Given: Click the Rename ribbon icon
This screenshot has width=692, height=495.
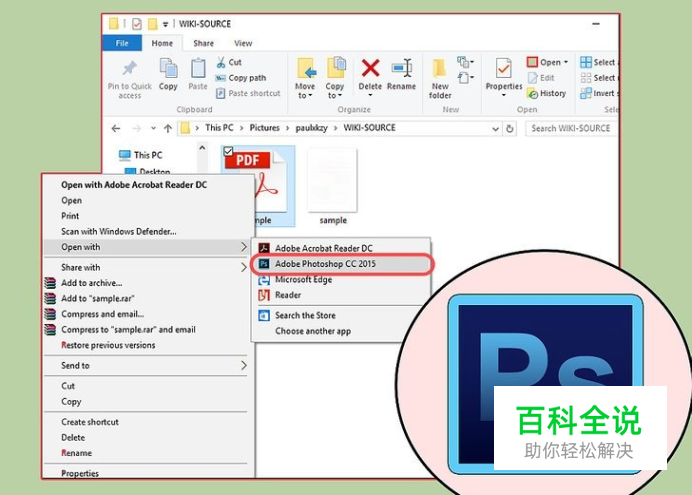Looking at the screenshot, I should pos(402,68).
